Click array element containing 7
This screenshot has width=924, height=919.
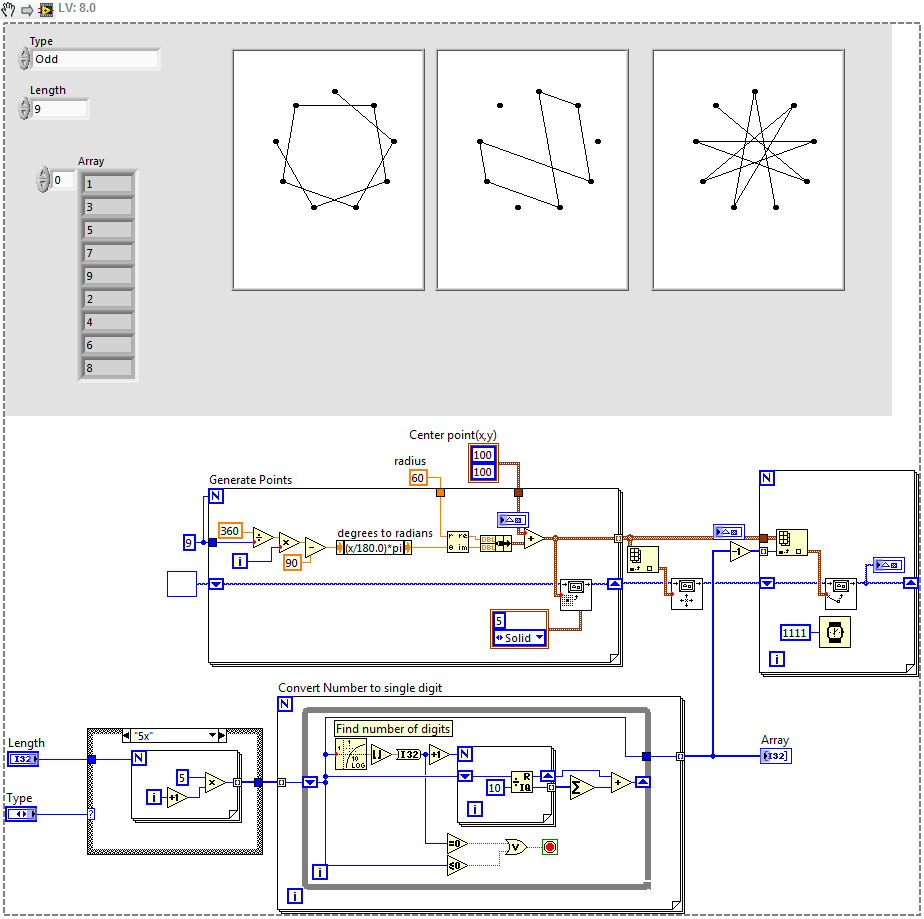(107, 253)
